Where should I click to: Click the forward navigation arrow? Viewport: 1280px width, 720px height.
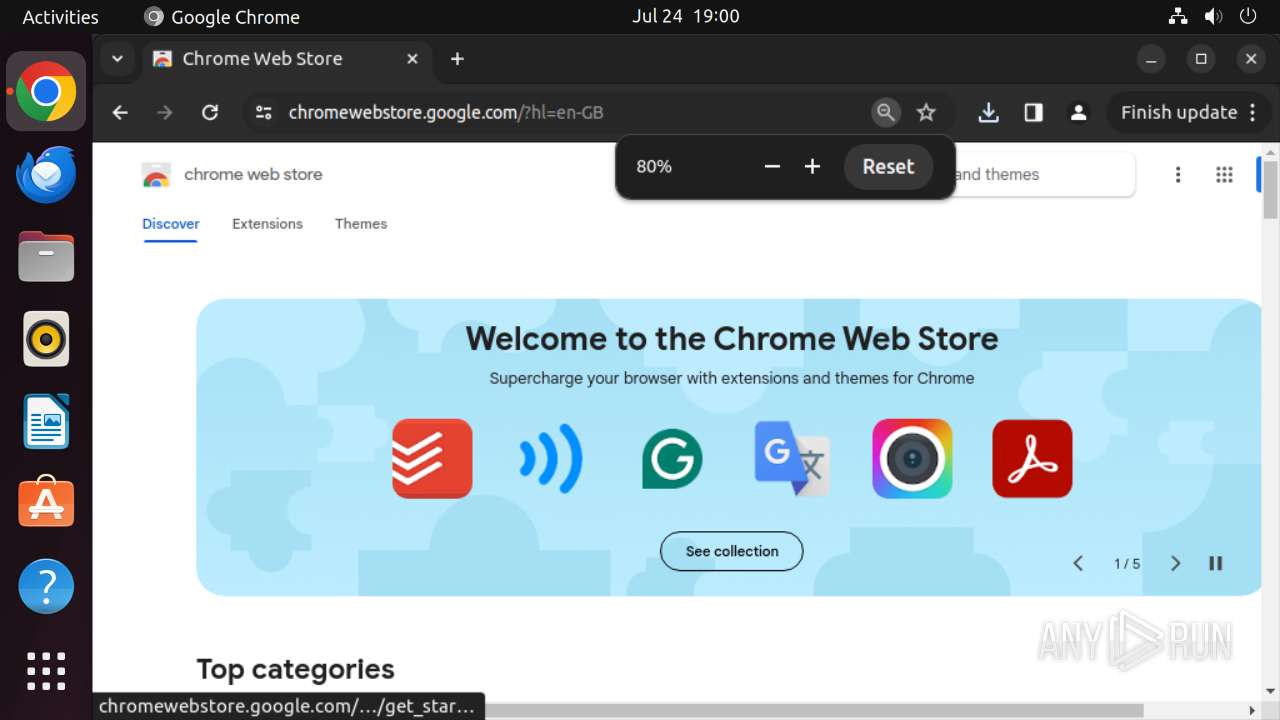coord(165,113)
